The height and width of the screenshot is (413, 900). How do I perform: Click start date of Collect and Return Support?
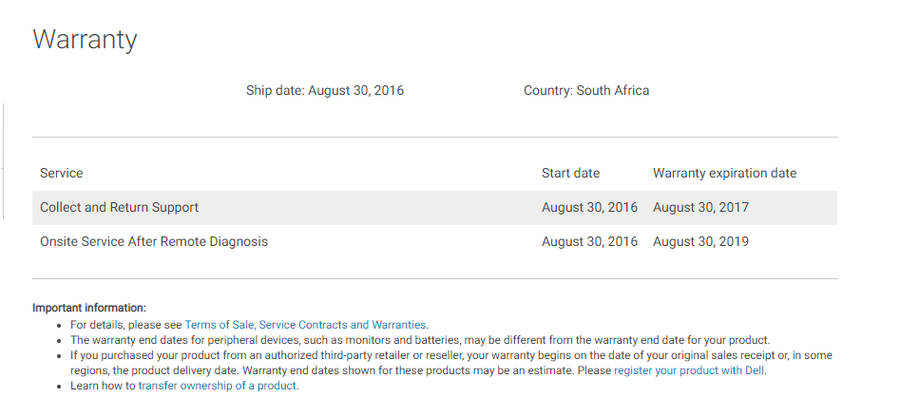[589, 207]
